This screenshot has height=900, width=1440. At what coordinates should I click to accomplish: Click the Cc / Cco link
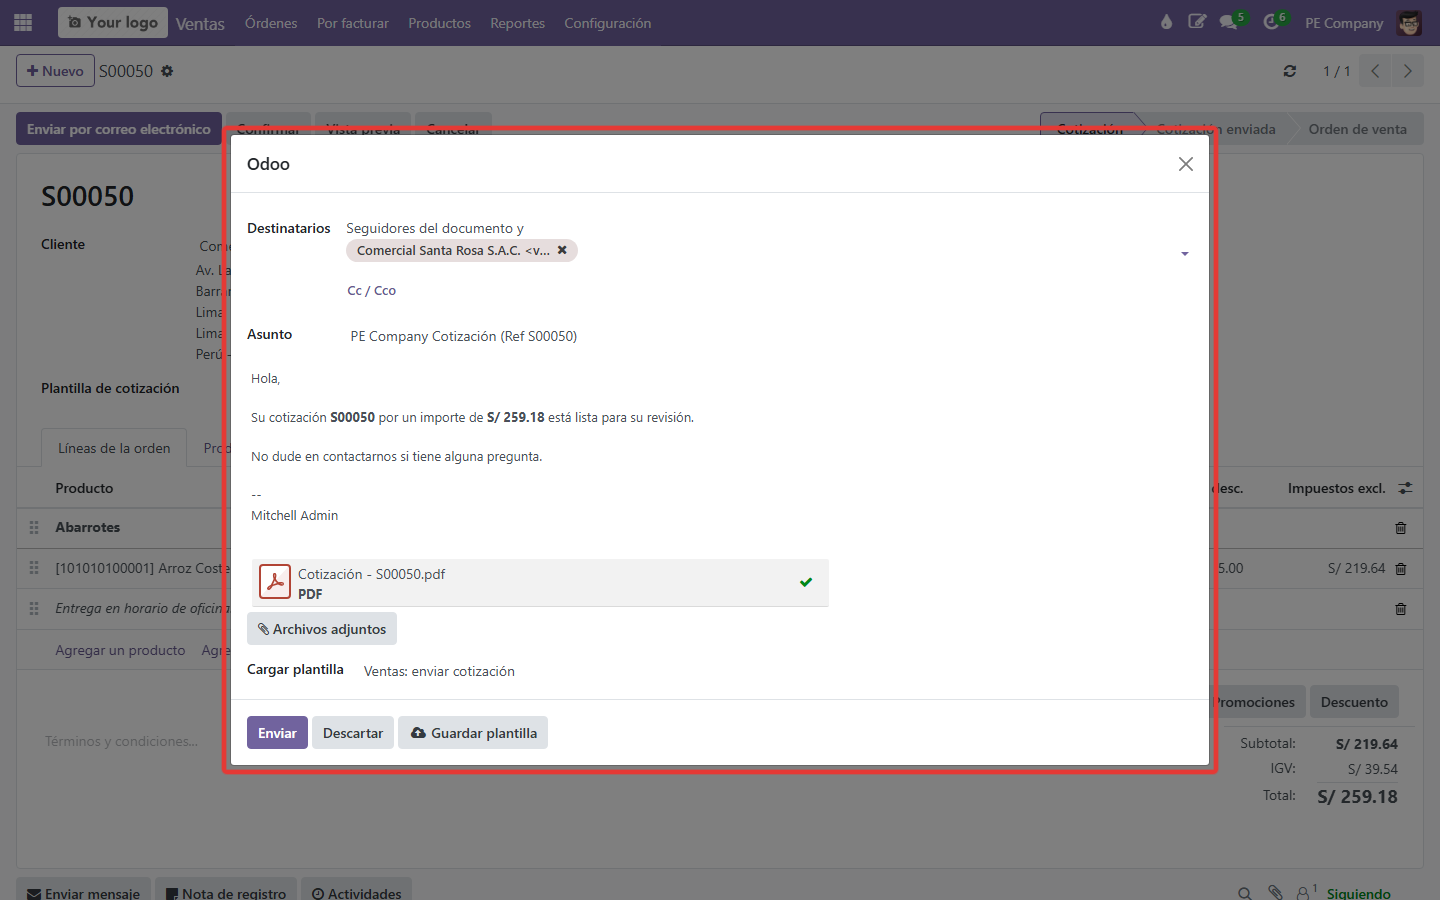(x=371, y=291)
